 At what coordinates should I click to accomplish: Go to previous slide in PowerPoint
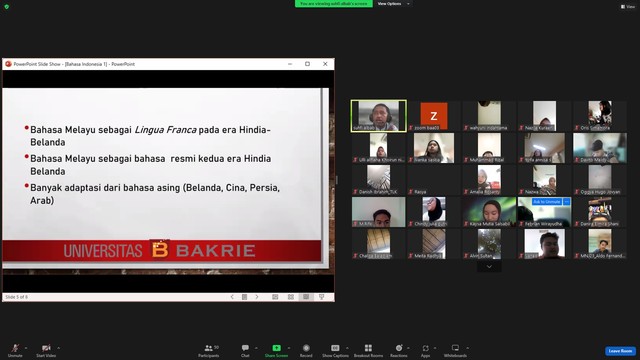[232, 297]
